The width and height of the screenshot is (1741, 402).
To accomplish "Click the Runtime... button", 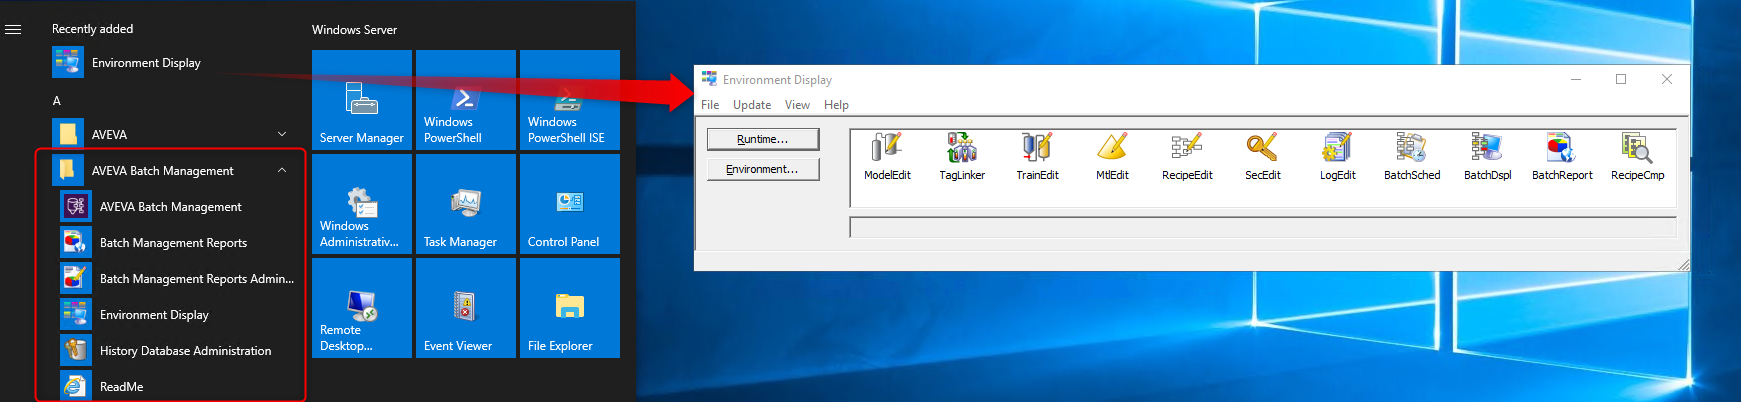I will (763, 139).
